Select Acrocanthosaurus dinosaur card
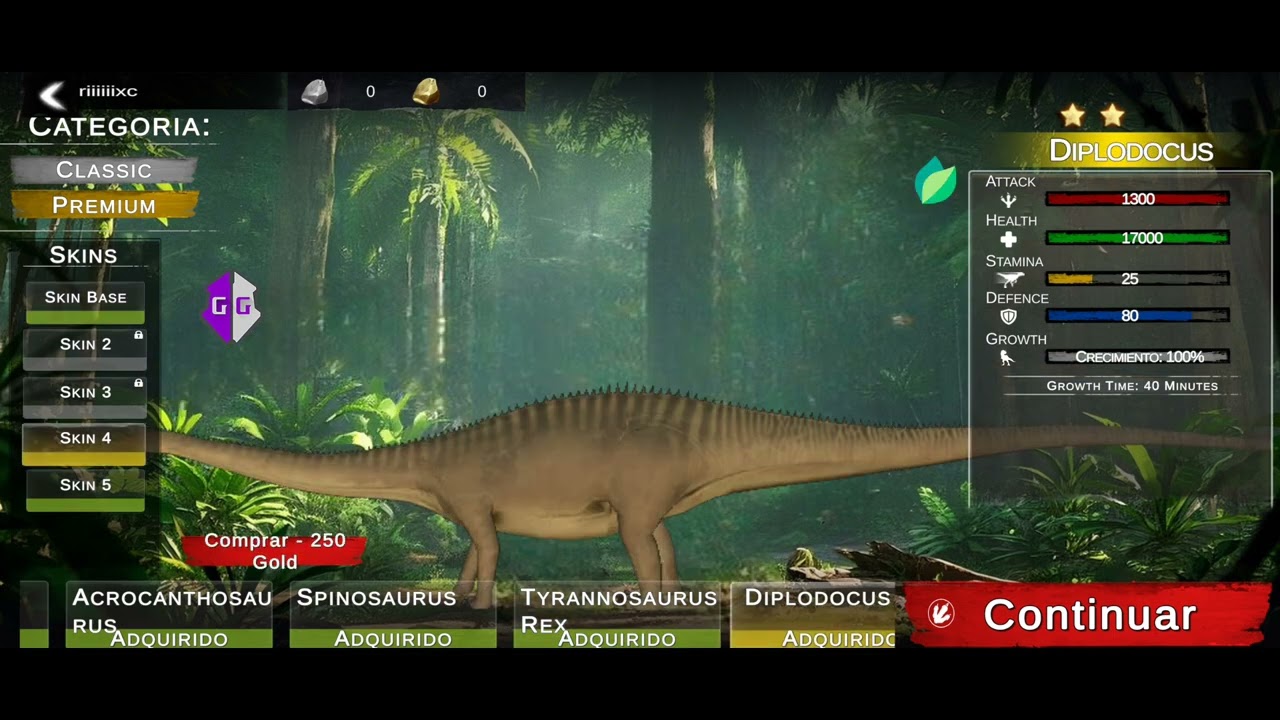The image size is (1280, 720). click(169, 615)
